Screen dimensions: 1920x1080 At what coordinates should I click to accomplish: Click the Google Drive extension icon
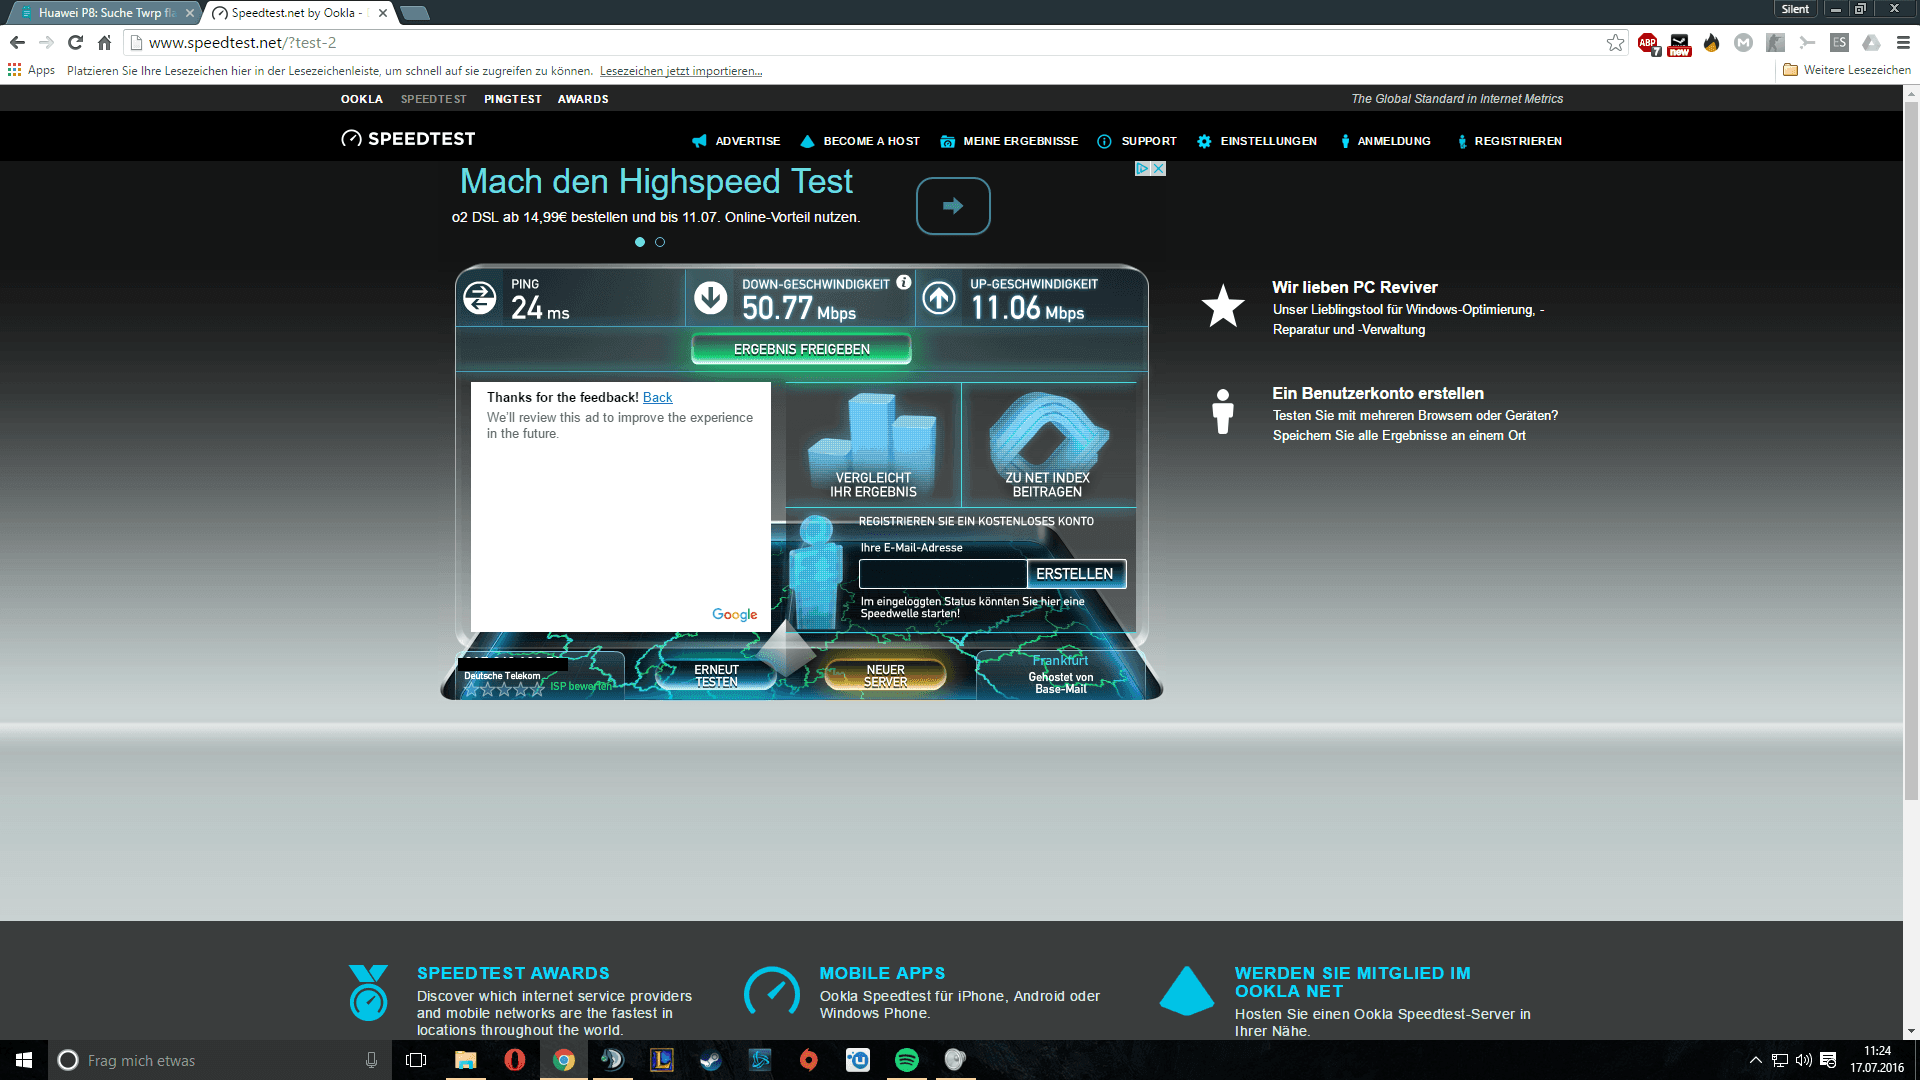(x=1872, y=43)
